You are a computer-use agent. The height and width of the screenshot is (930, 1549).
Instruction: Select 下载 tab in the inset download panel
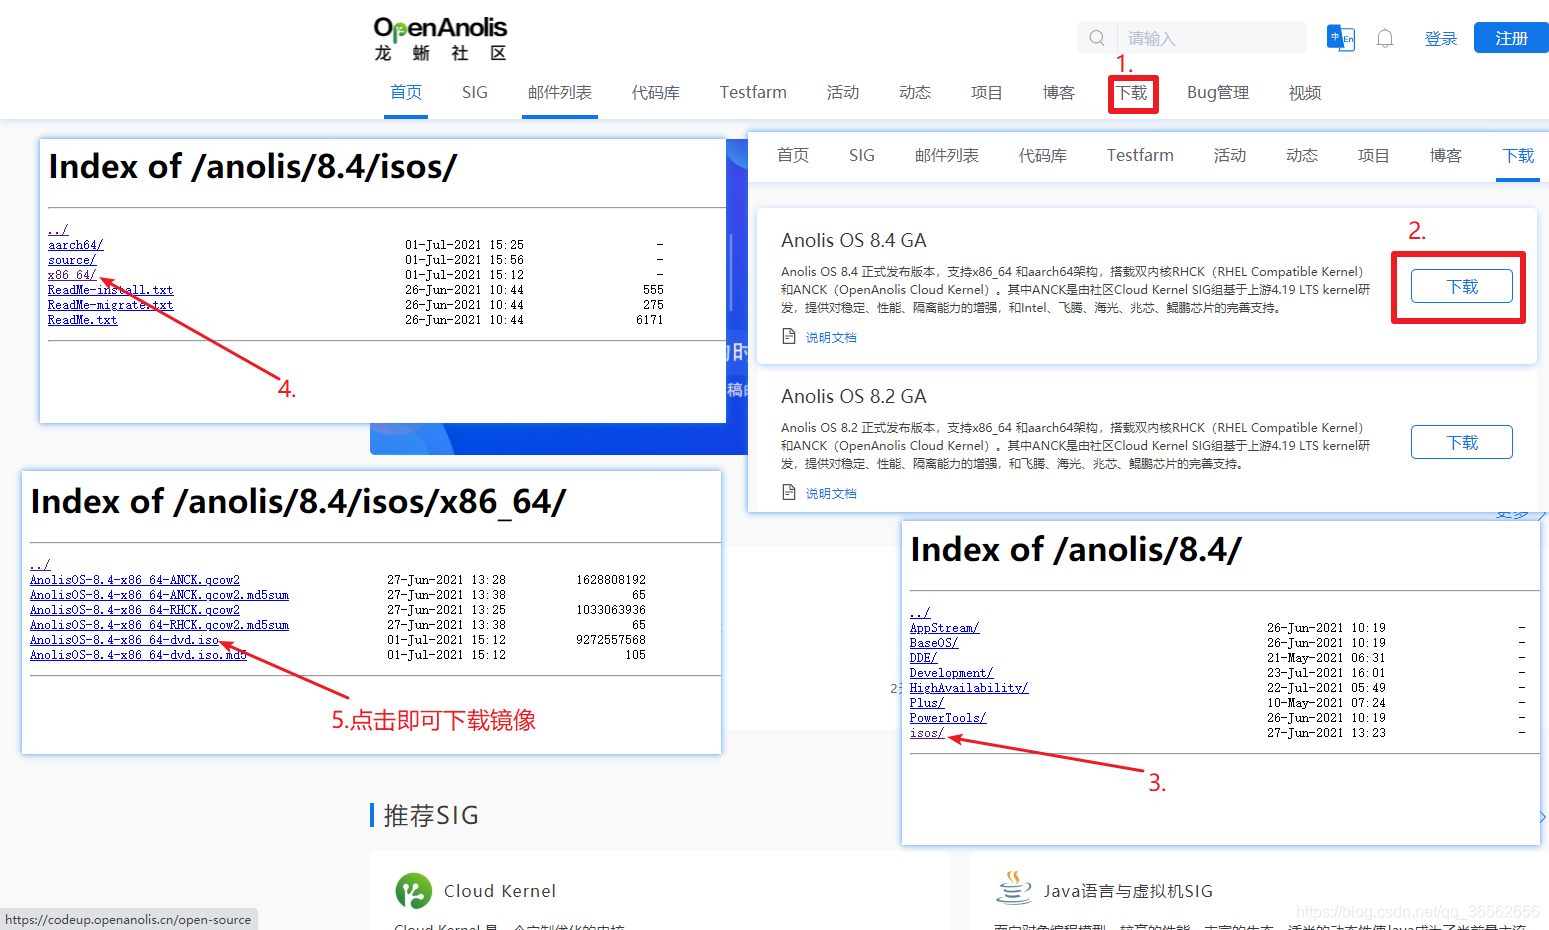(x=1518, y=155)
